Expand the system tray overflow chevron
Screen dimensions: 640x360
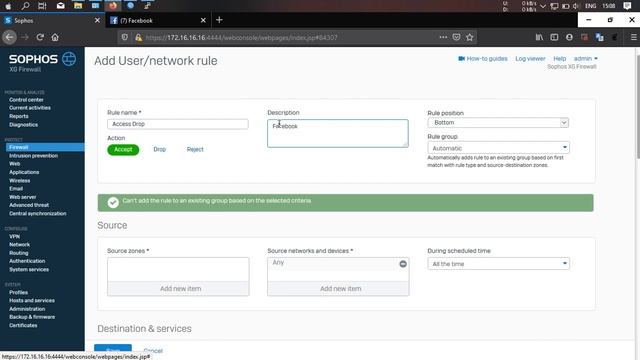click(x=543, y=6)
